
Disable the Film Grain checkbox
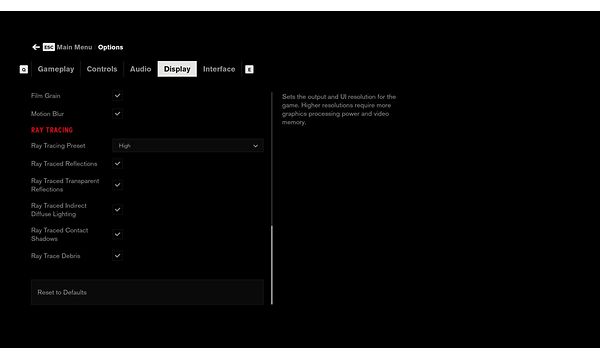[117, 95]
